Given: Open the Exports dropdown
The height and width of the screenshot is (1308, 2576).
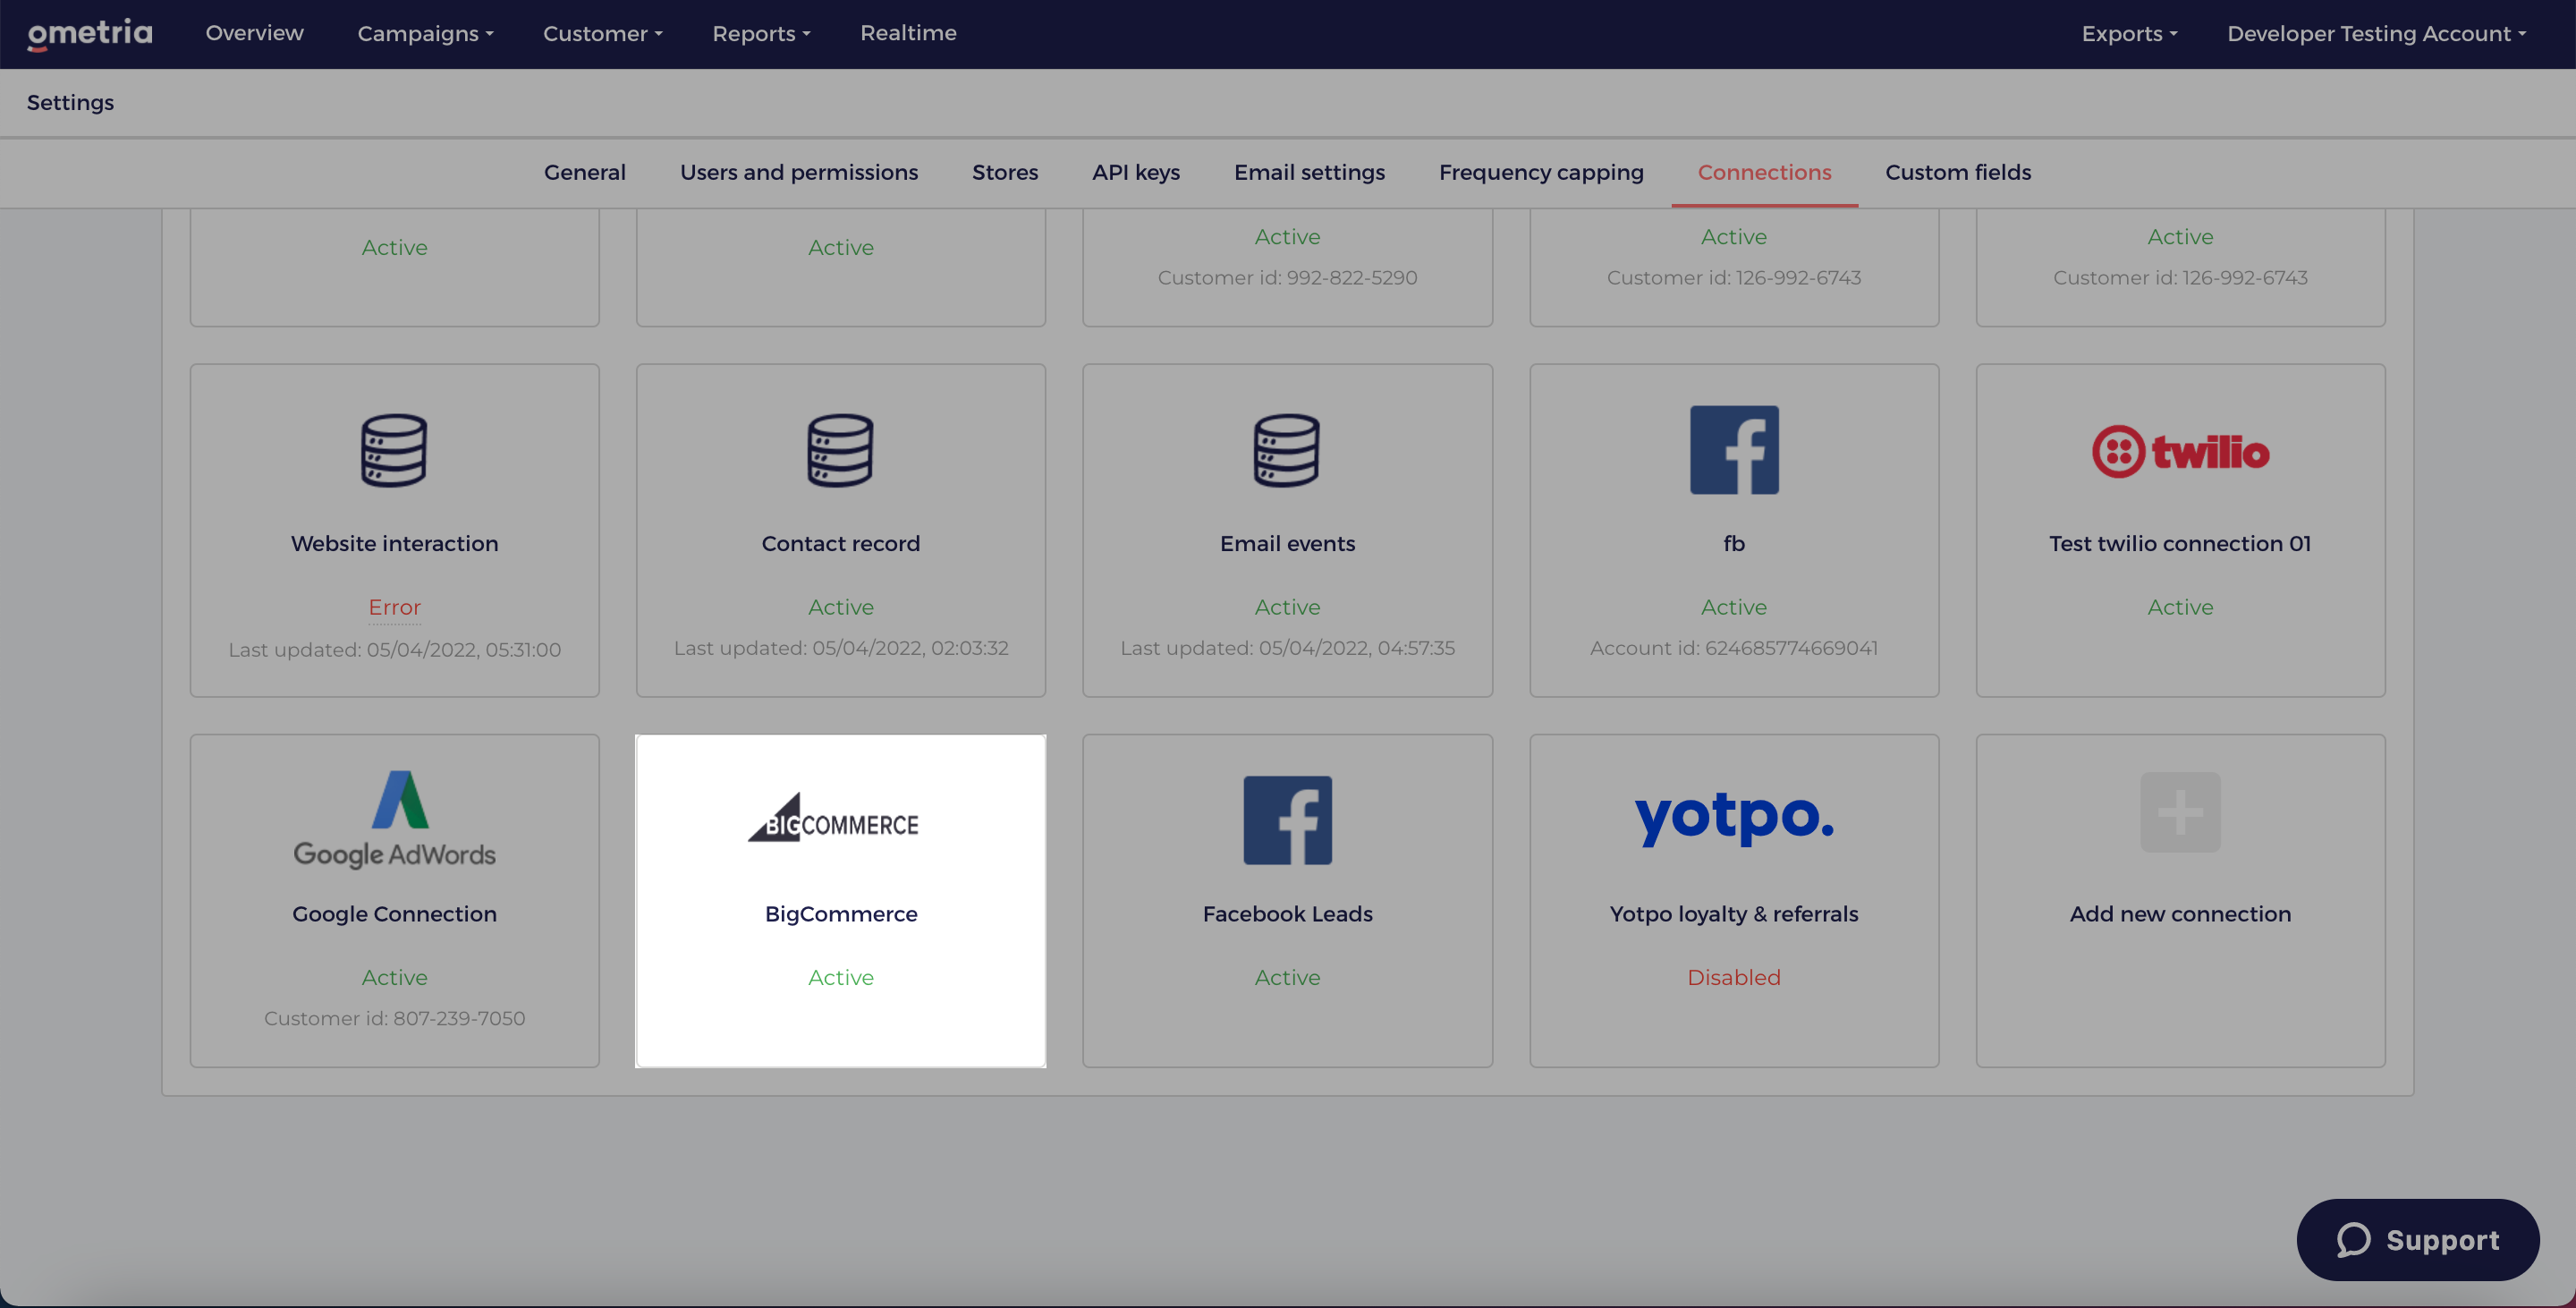Looking at the screenshot, I should tap(2129, 34).
